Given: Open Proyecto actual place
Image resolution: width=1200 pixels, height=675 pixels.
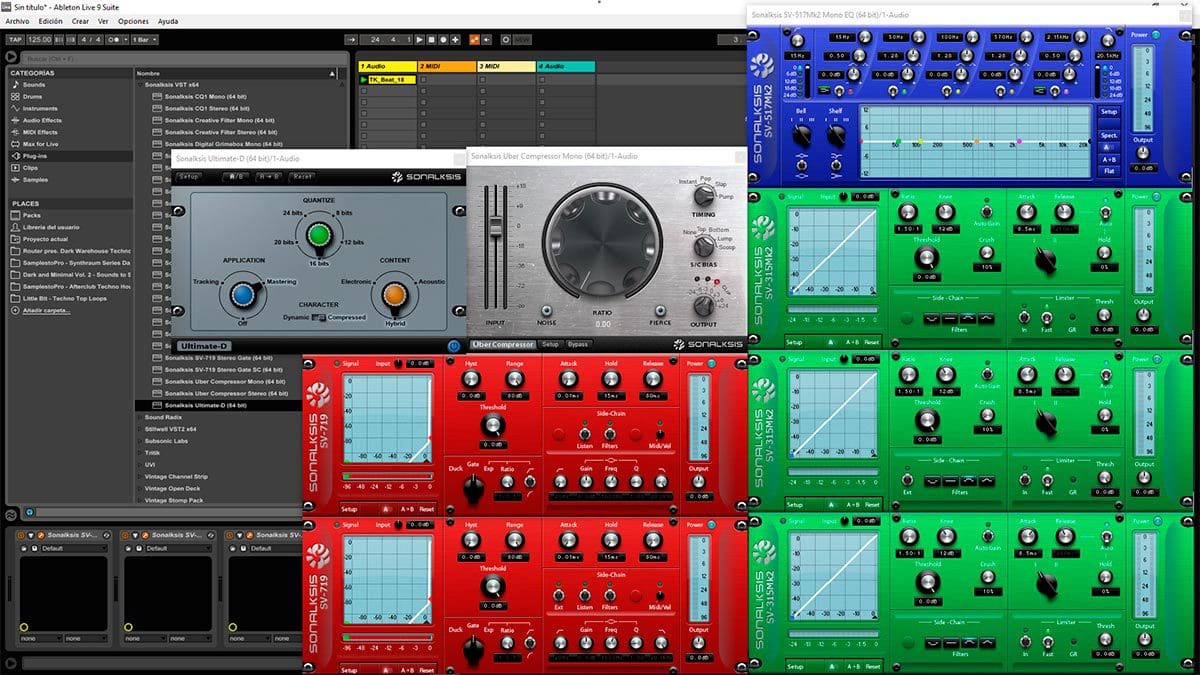Looking at the screenshot, I should click(x=45, y=239).
